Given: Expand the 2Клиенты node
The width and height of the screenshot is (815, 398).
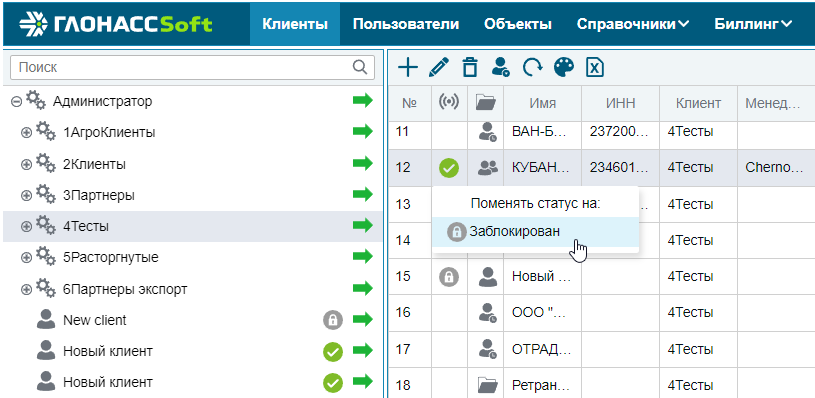Looking at the screenshot, I should click(27, 165).
